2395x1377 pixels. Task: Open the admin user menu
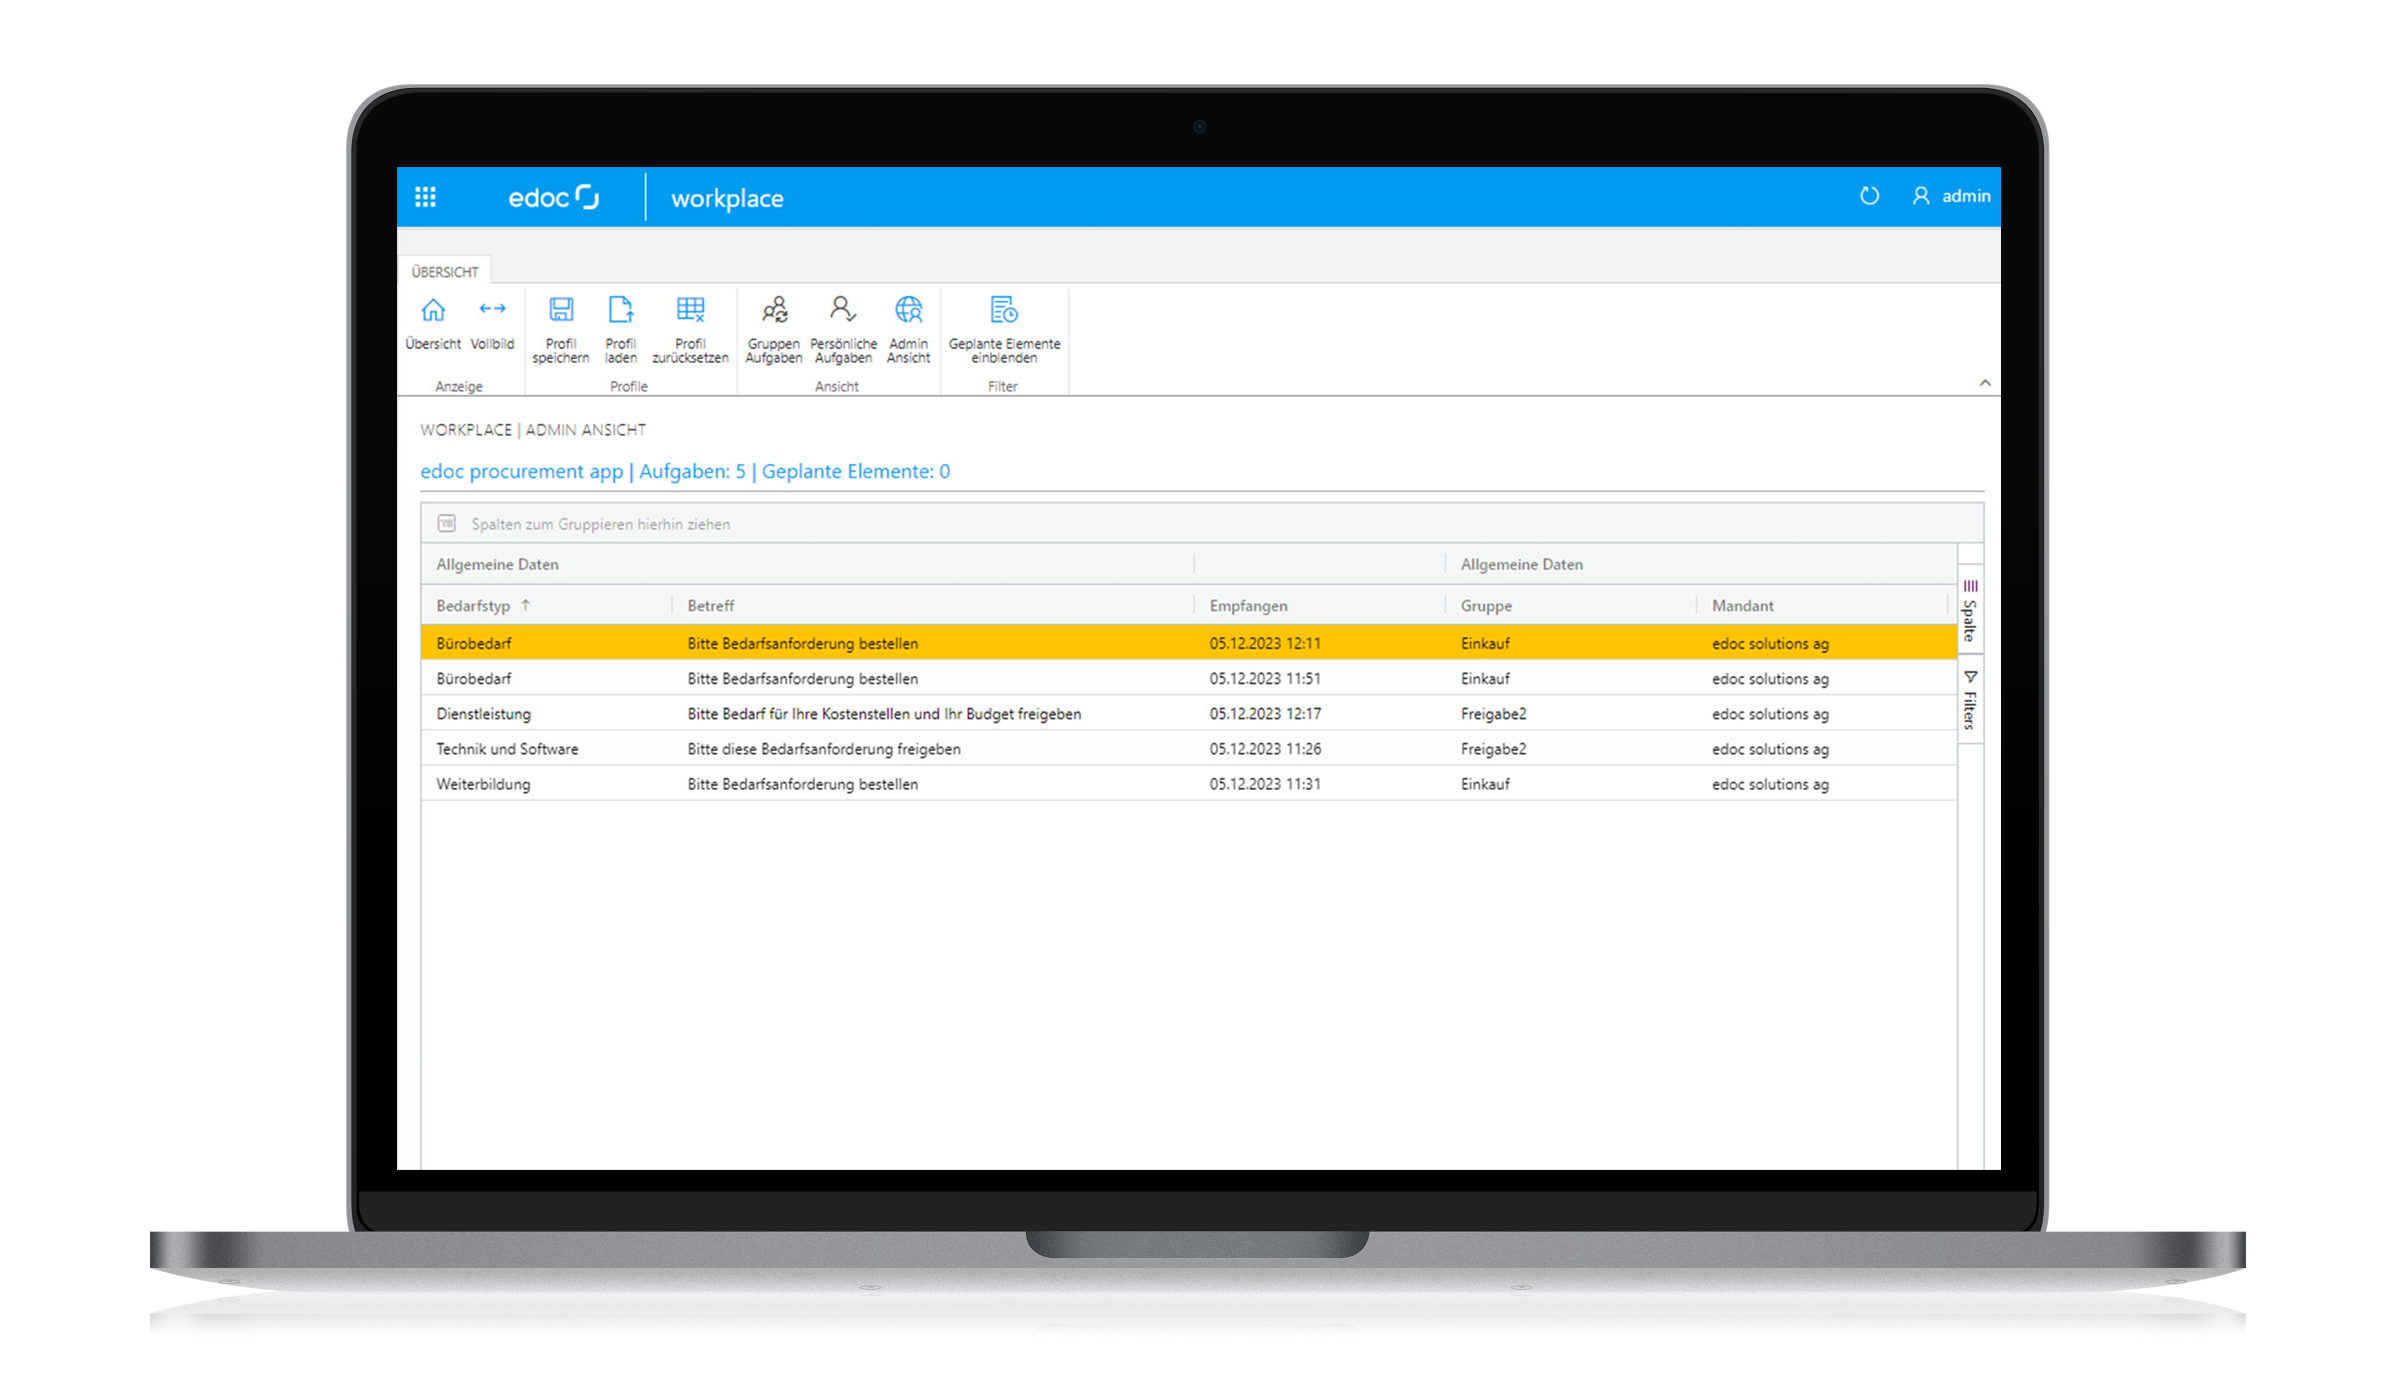pyautogui.click(x=1951, y=196)
